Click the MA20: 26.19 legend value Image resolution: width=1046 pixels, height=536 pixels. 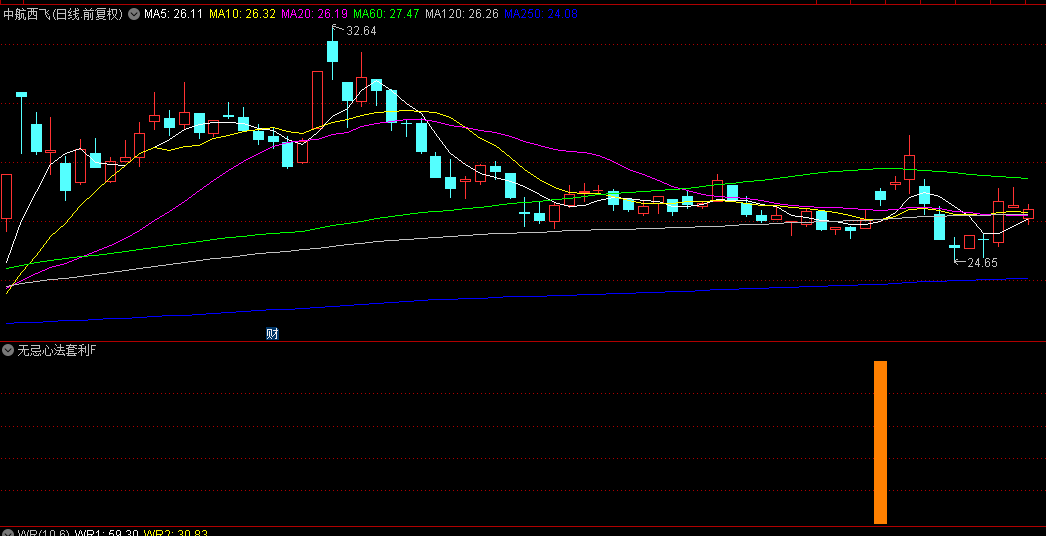click(315, 14)
